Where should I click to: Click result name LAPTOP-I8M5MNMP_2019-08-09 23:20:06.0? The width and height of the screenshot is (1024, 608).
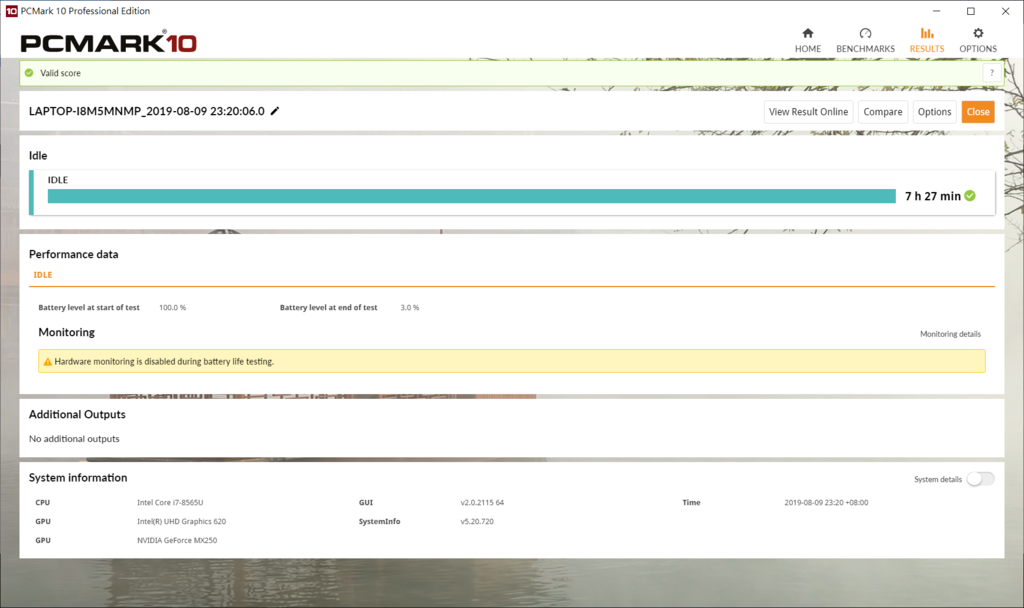point(147,111)
